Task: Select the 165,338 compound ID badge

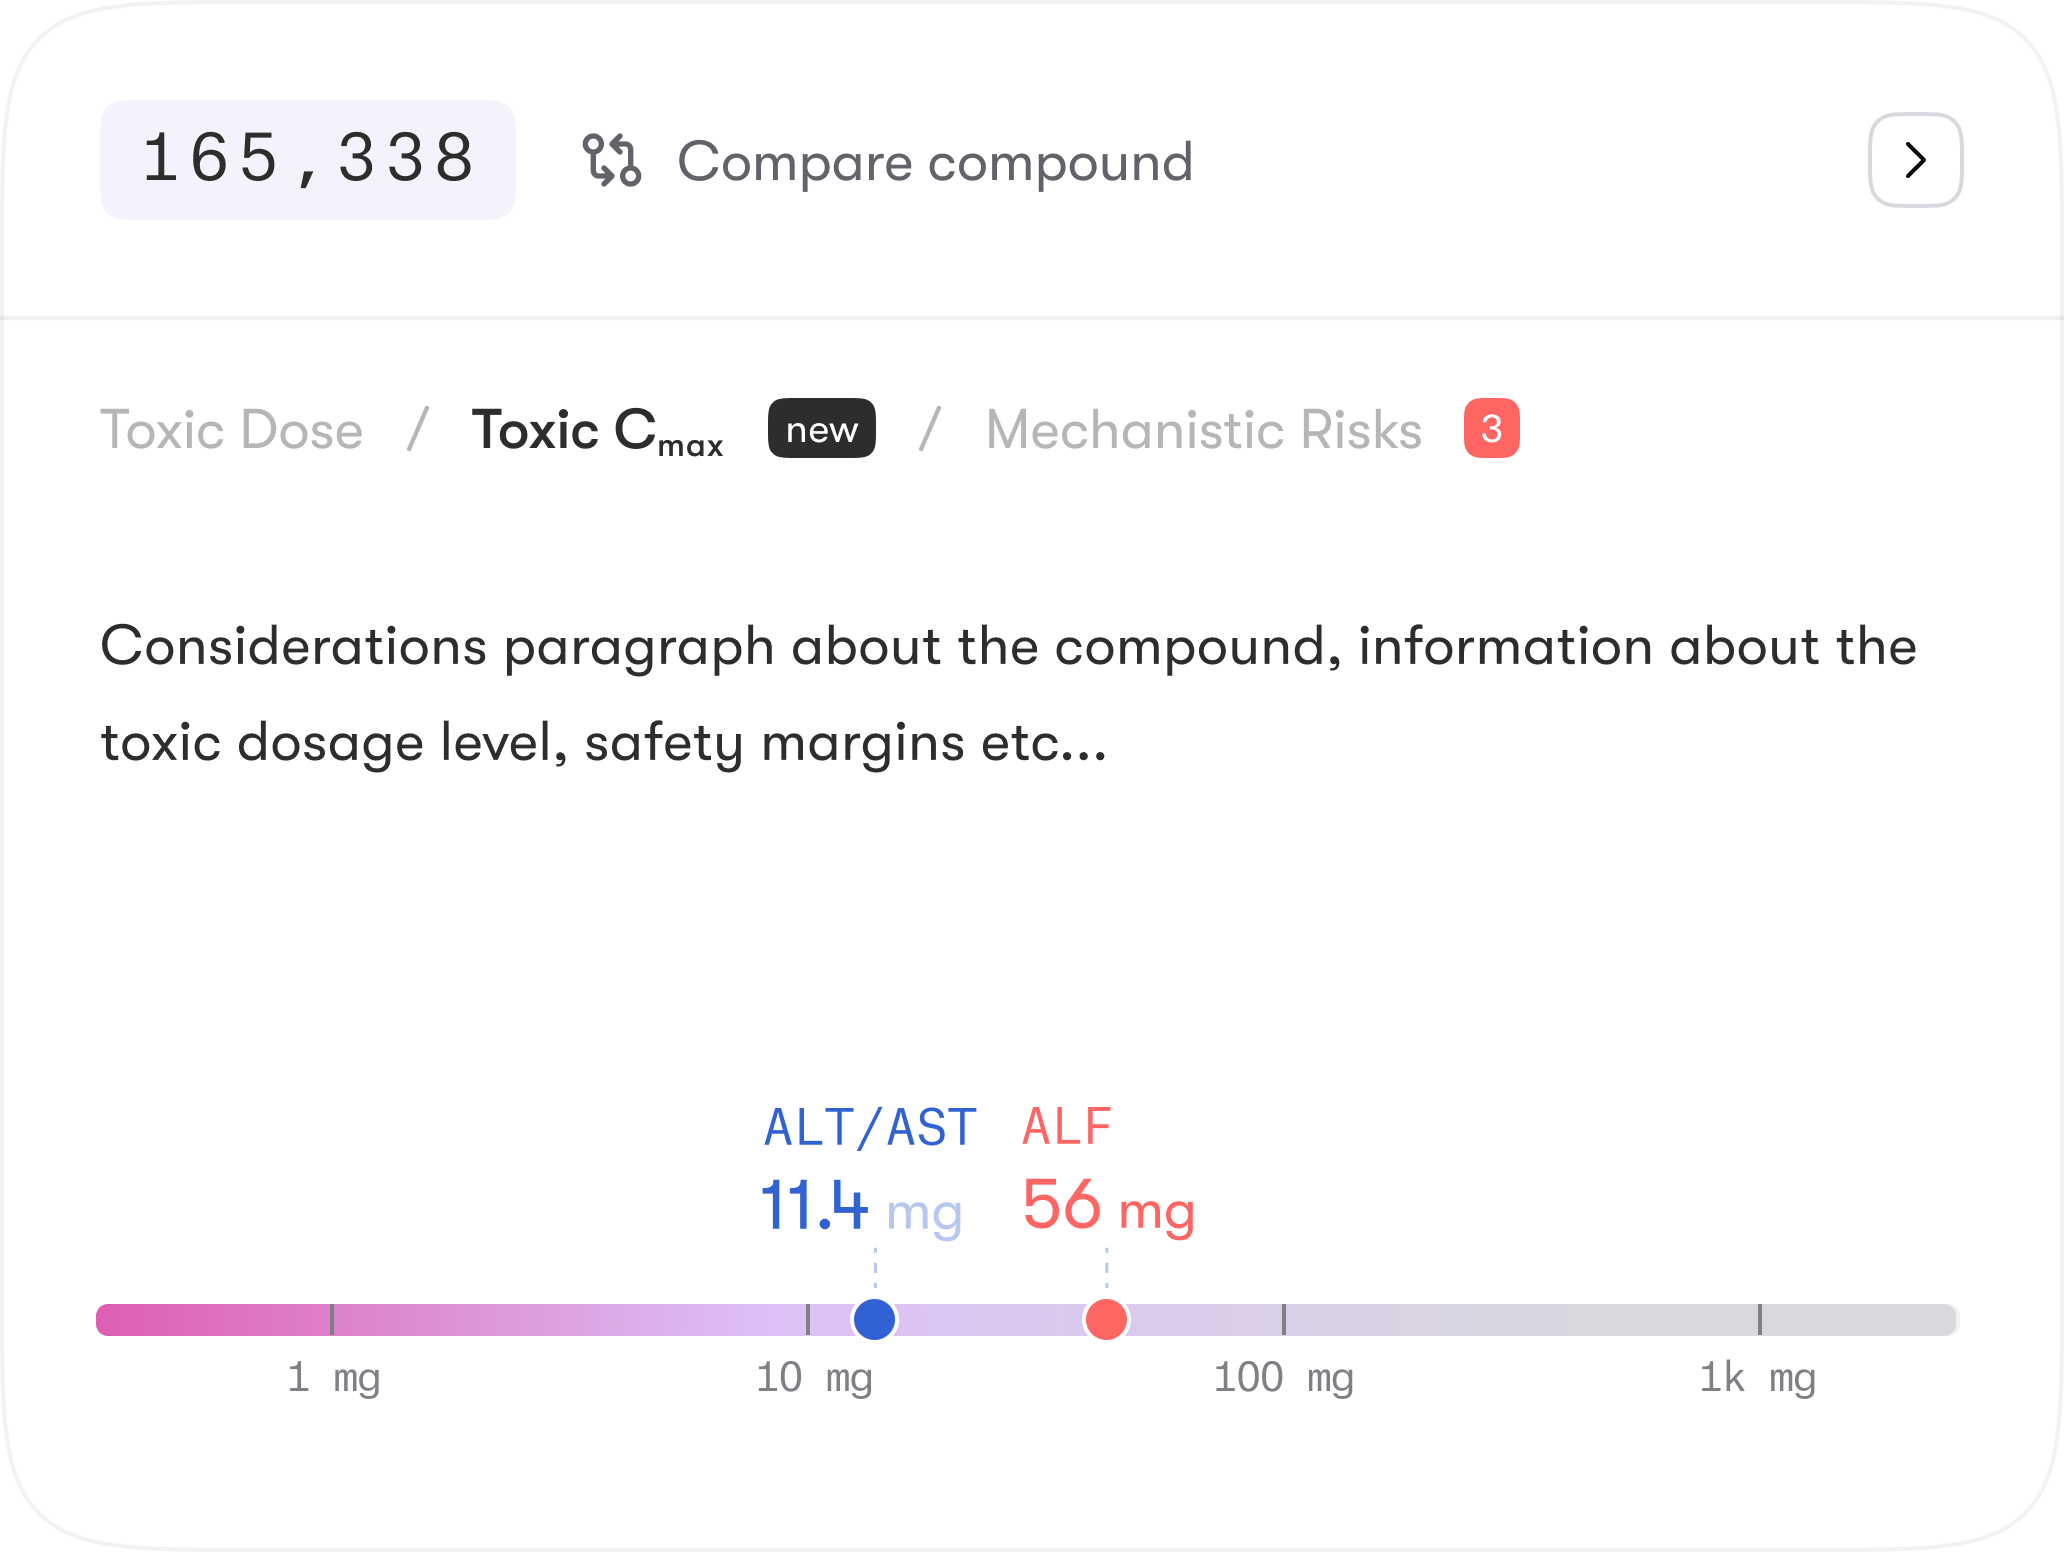Action: pos(308,160)
